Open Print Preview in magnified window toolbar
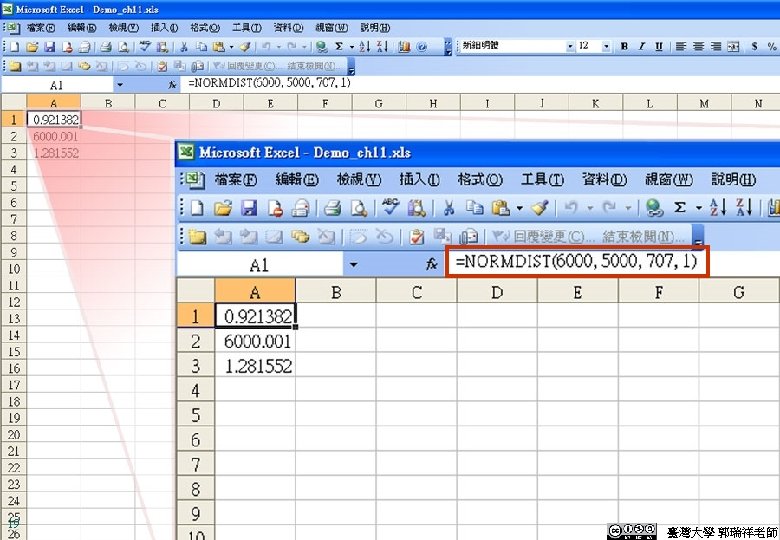This screenshot has width=780, height=540. point(358,208)
